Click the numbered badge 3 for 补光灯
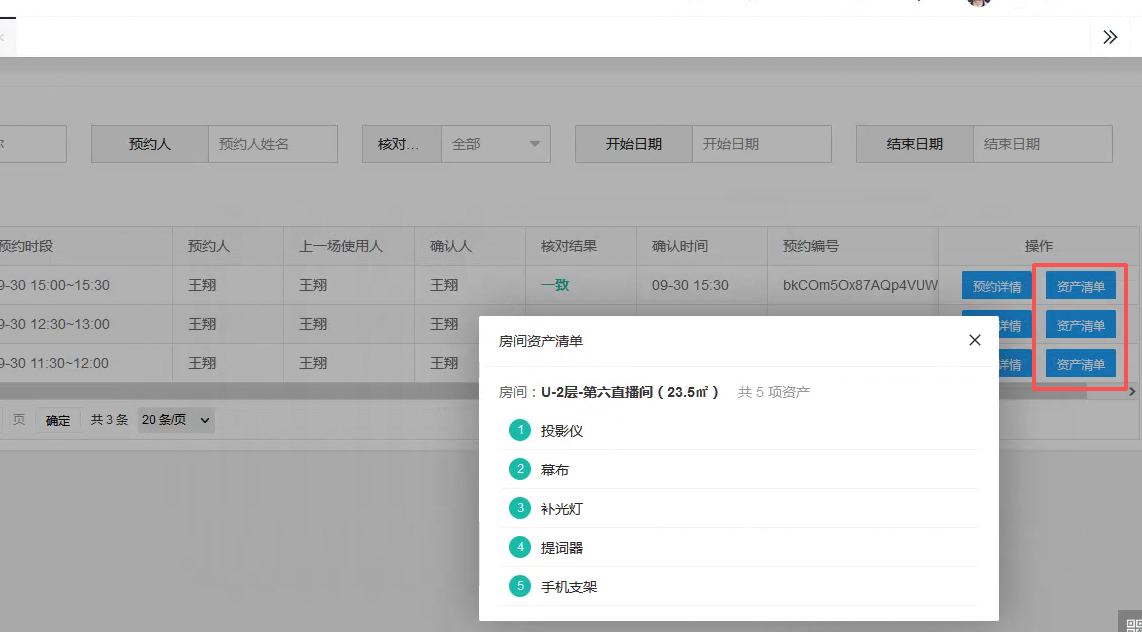 (520, 508)
